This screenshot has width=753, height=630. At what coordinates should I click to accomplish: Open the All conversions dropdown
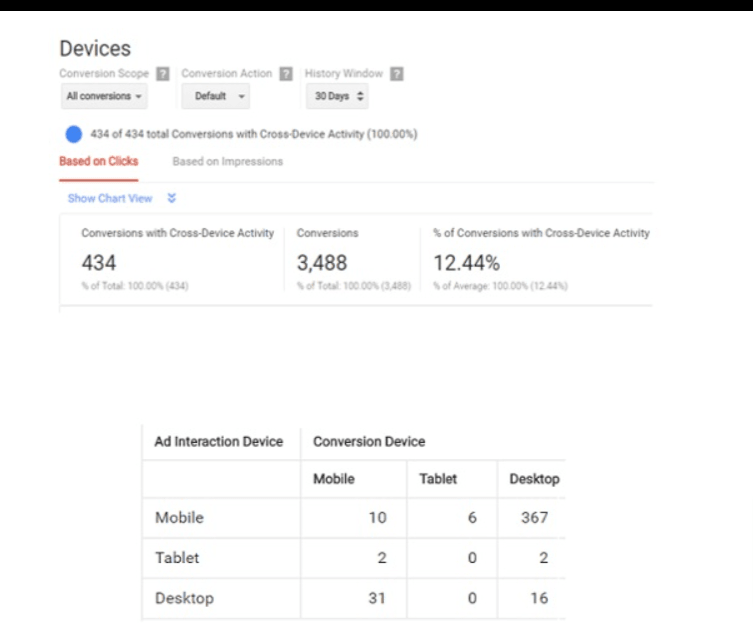click(104, 97)
